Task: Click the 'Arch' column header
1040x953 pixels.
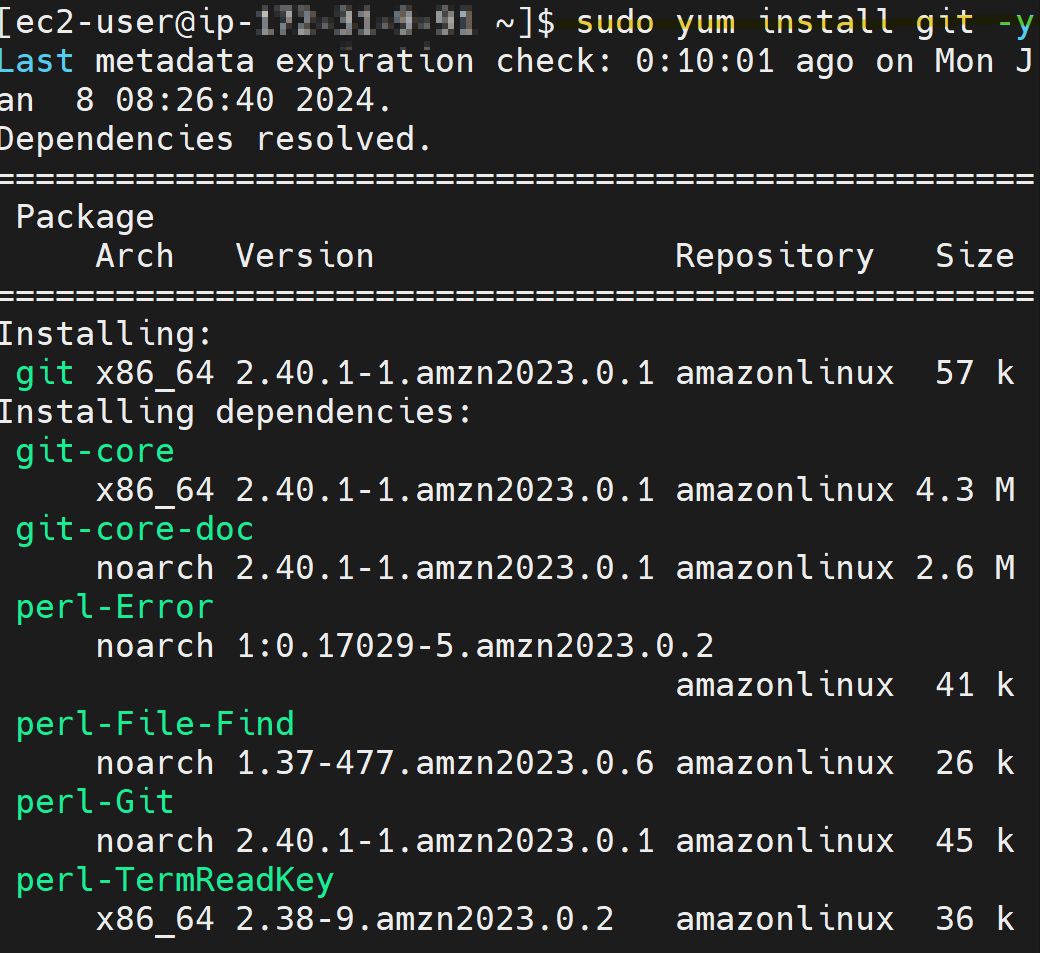Action: 135,256
